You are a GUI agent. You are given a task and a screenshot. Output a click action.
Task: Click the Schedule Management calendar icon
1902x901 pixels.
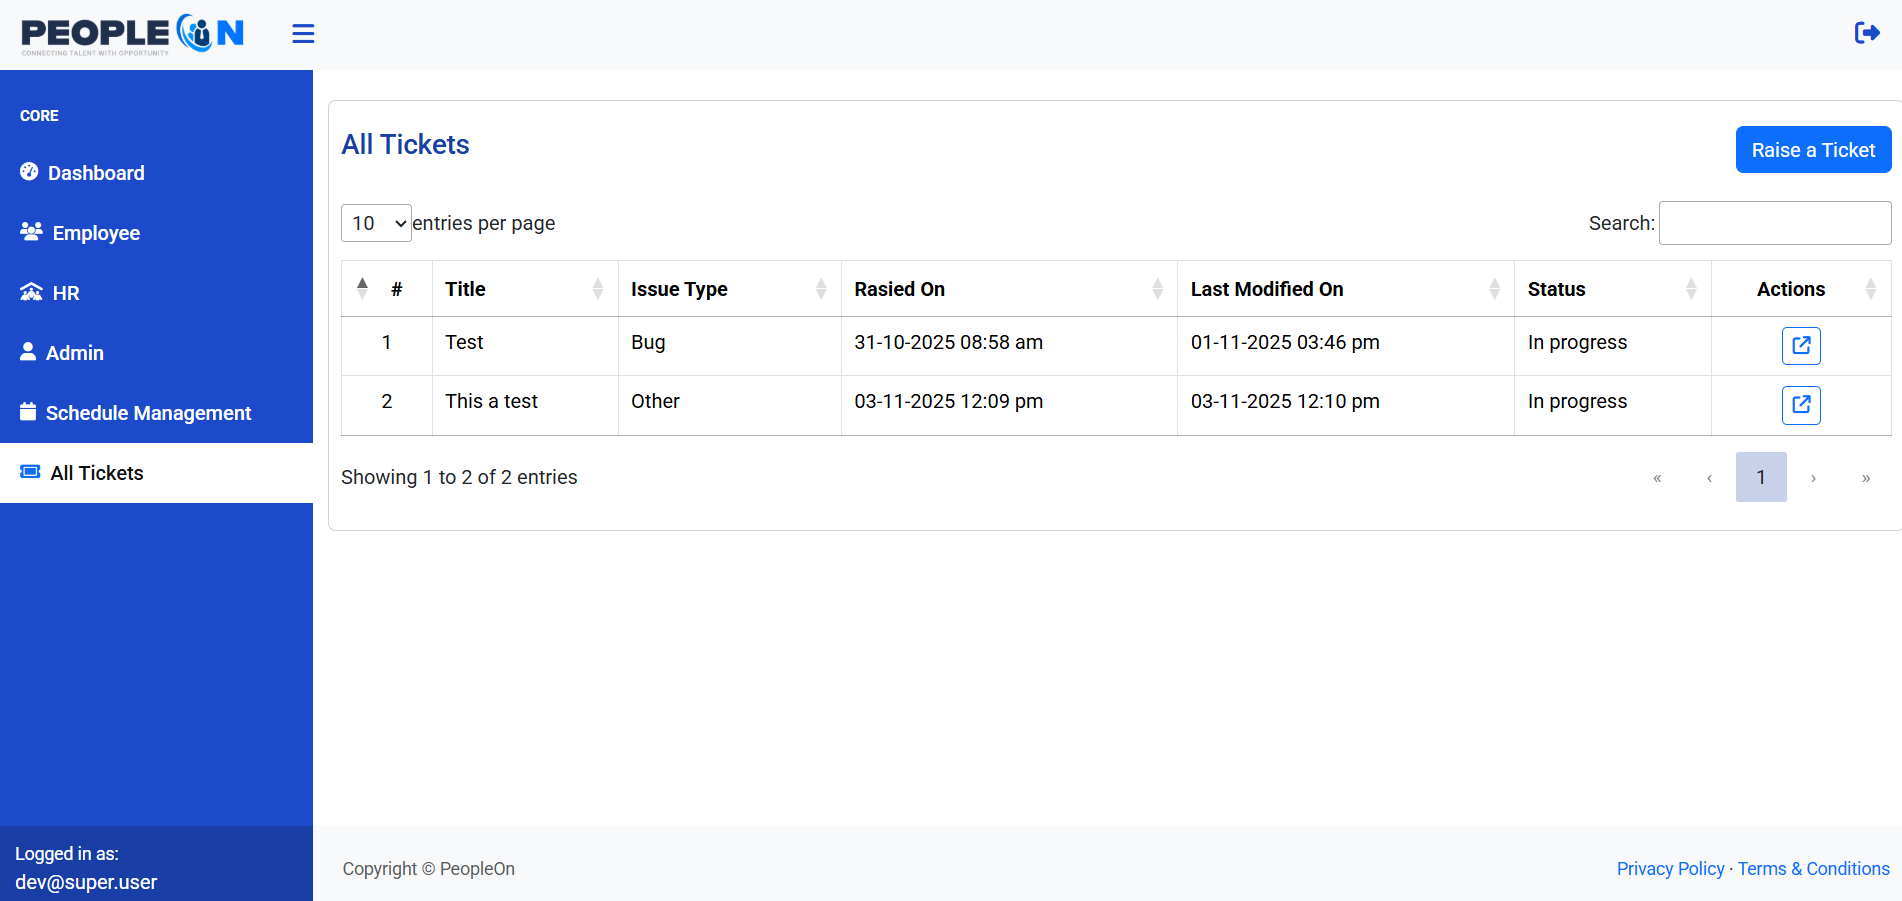28,412
